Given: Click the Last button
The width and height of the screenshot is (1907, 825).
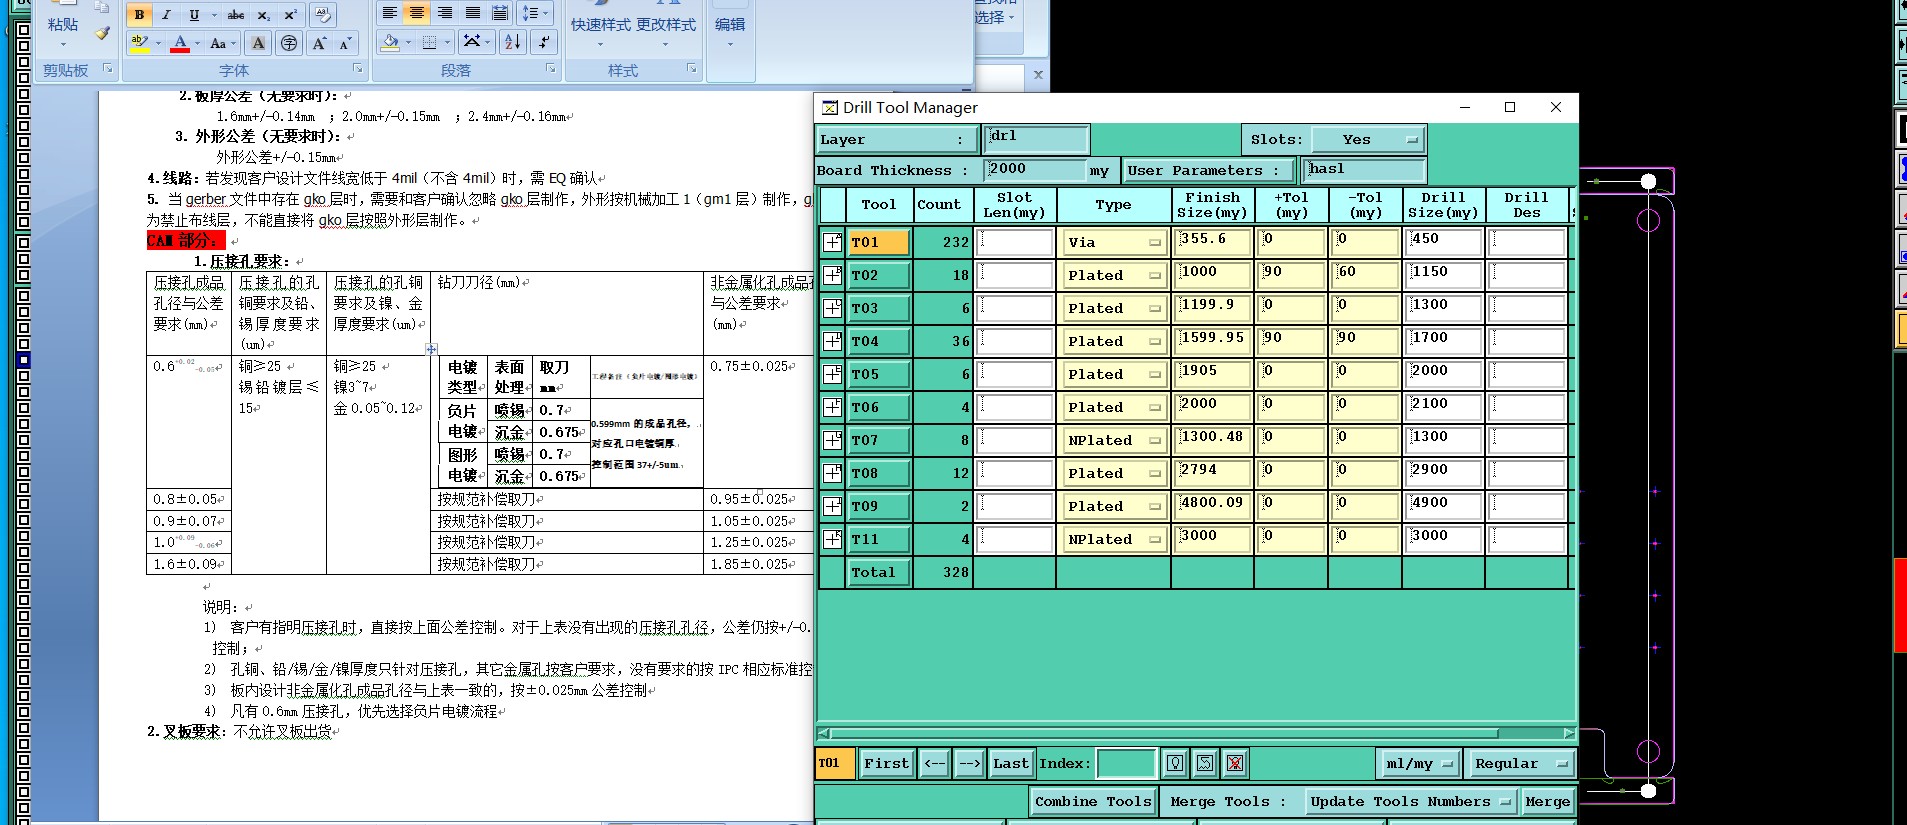Looking at the screenshot, I should (x=1011, y=763).
